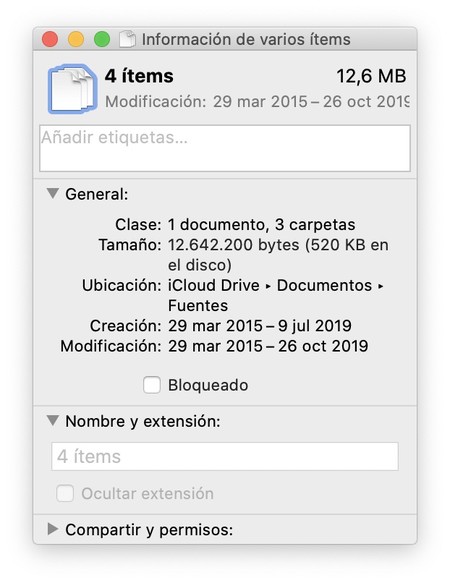Click the green zoom window button
450x583 pixels.
pyautogui.click(x=102, y=39)
